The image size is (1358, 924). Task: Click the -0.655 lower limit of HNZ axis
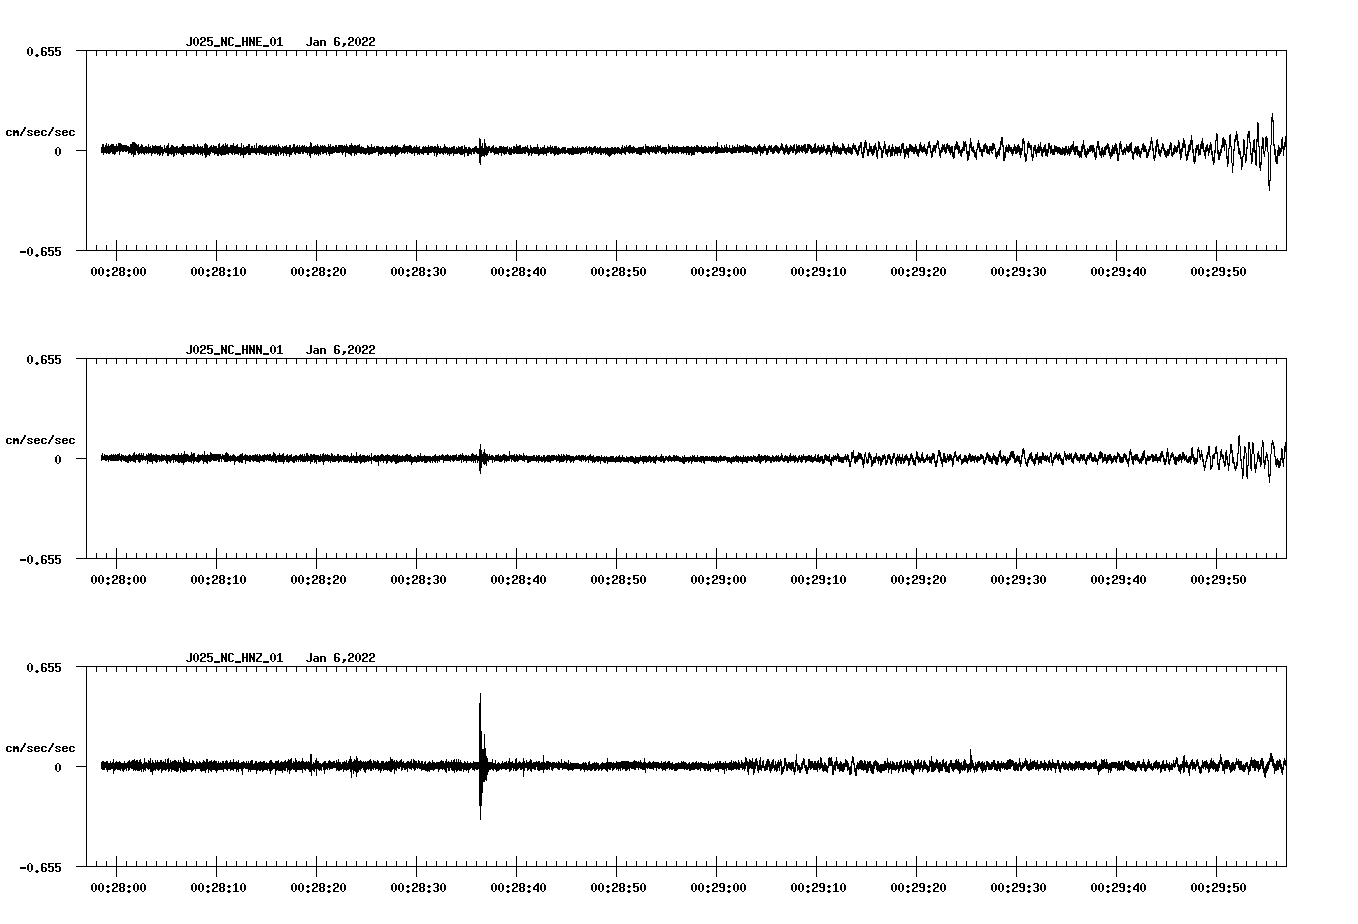40,867
